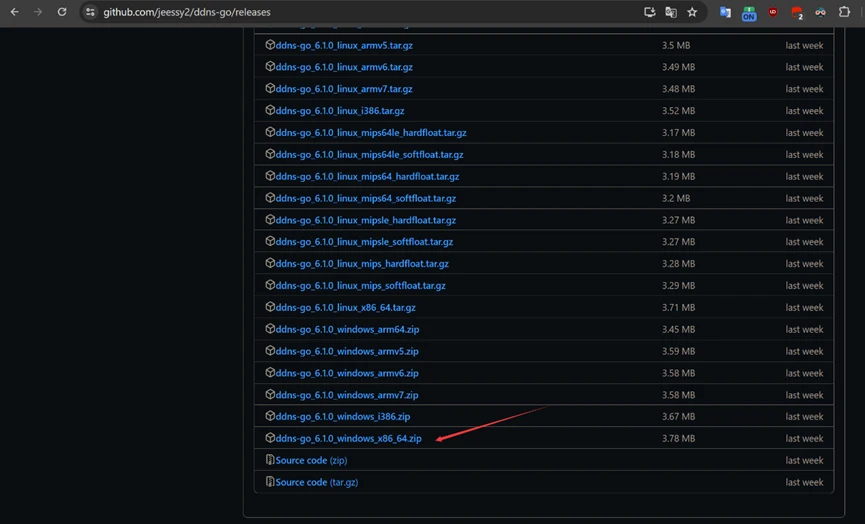Click package icon beside windows_x86_64 asset

click(x=270, y=438)
